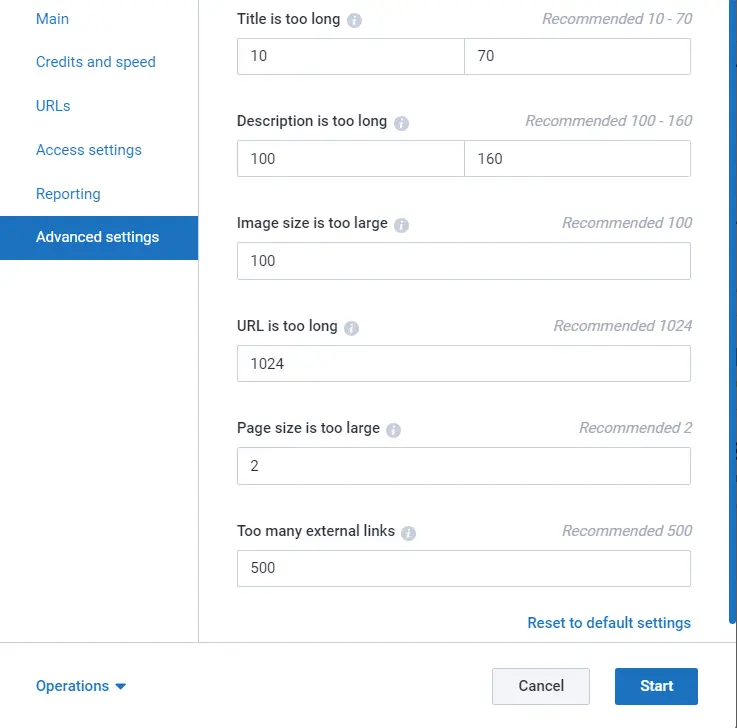The width and height of the screenshot is (737, 728).
Task: Show info tooltip for Too many external links
Action: 408,533
